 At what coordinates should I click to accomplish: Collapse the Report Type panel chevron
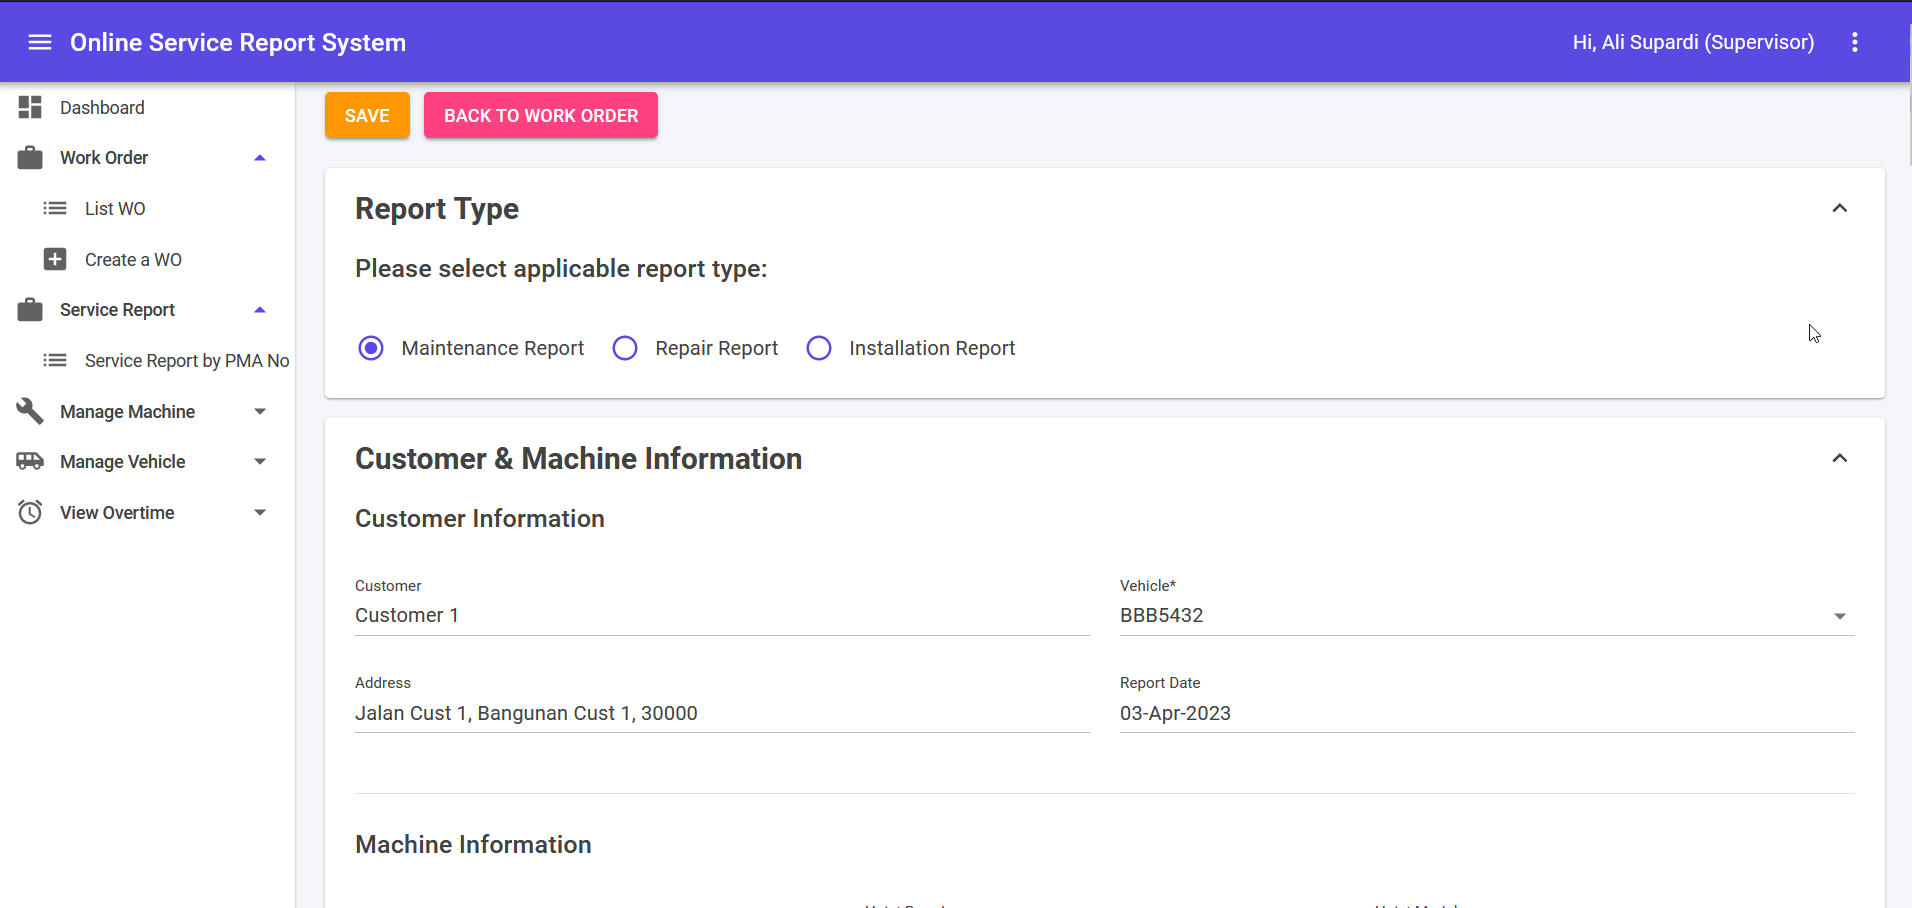(x=1839, y=208)
